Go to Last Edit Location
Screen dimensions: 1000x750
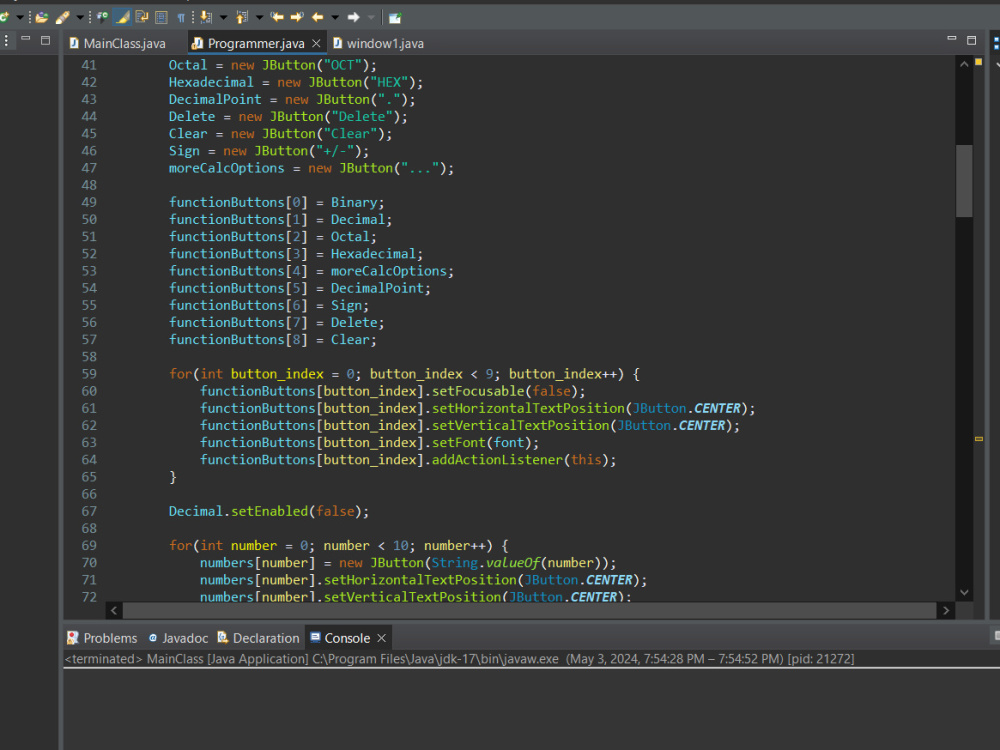click(277, 17)
